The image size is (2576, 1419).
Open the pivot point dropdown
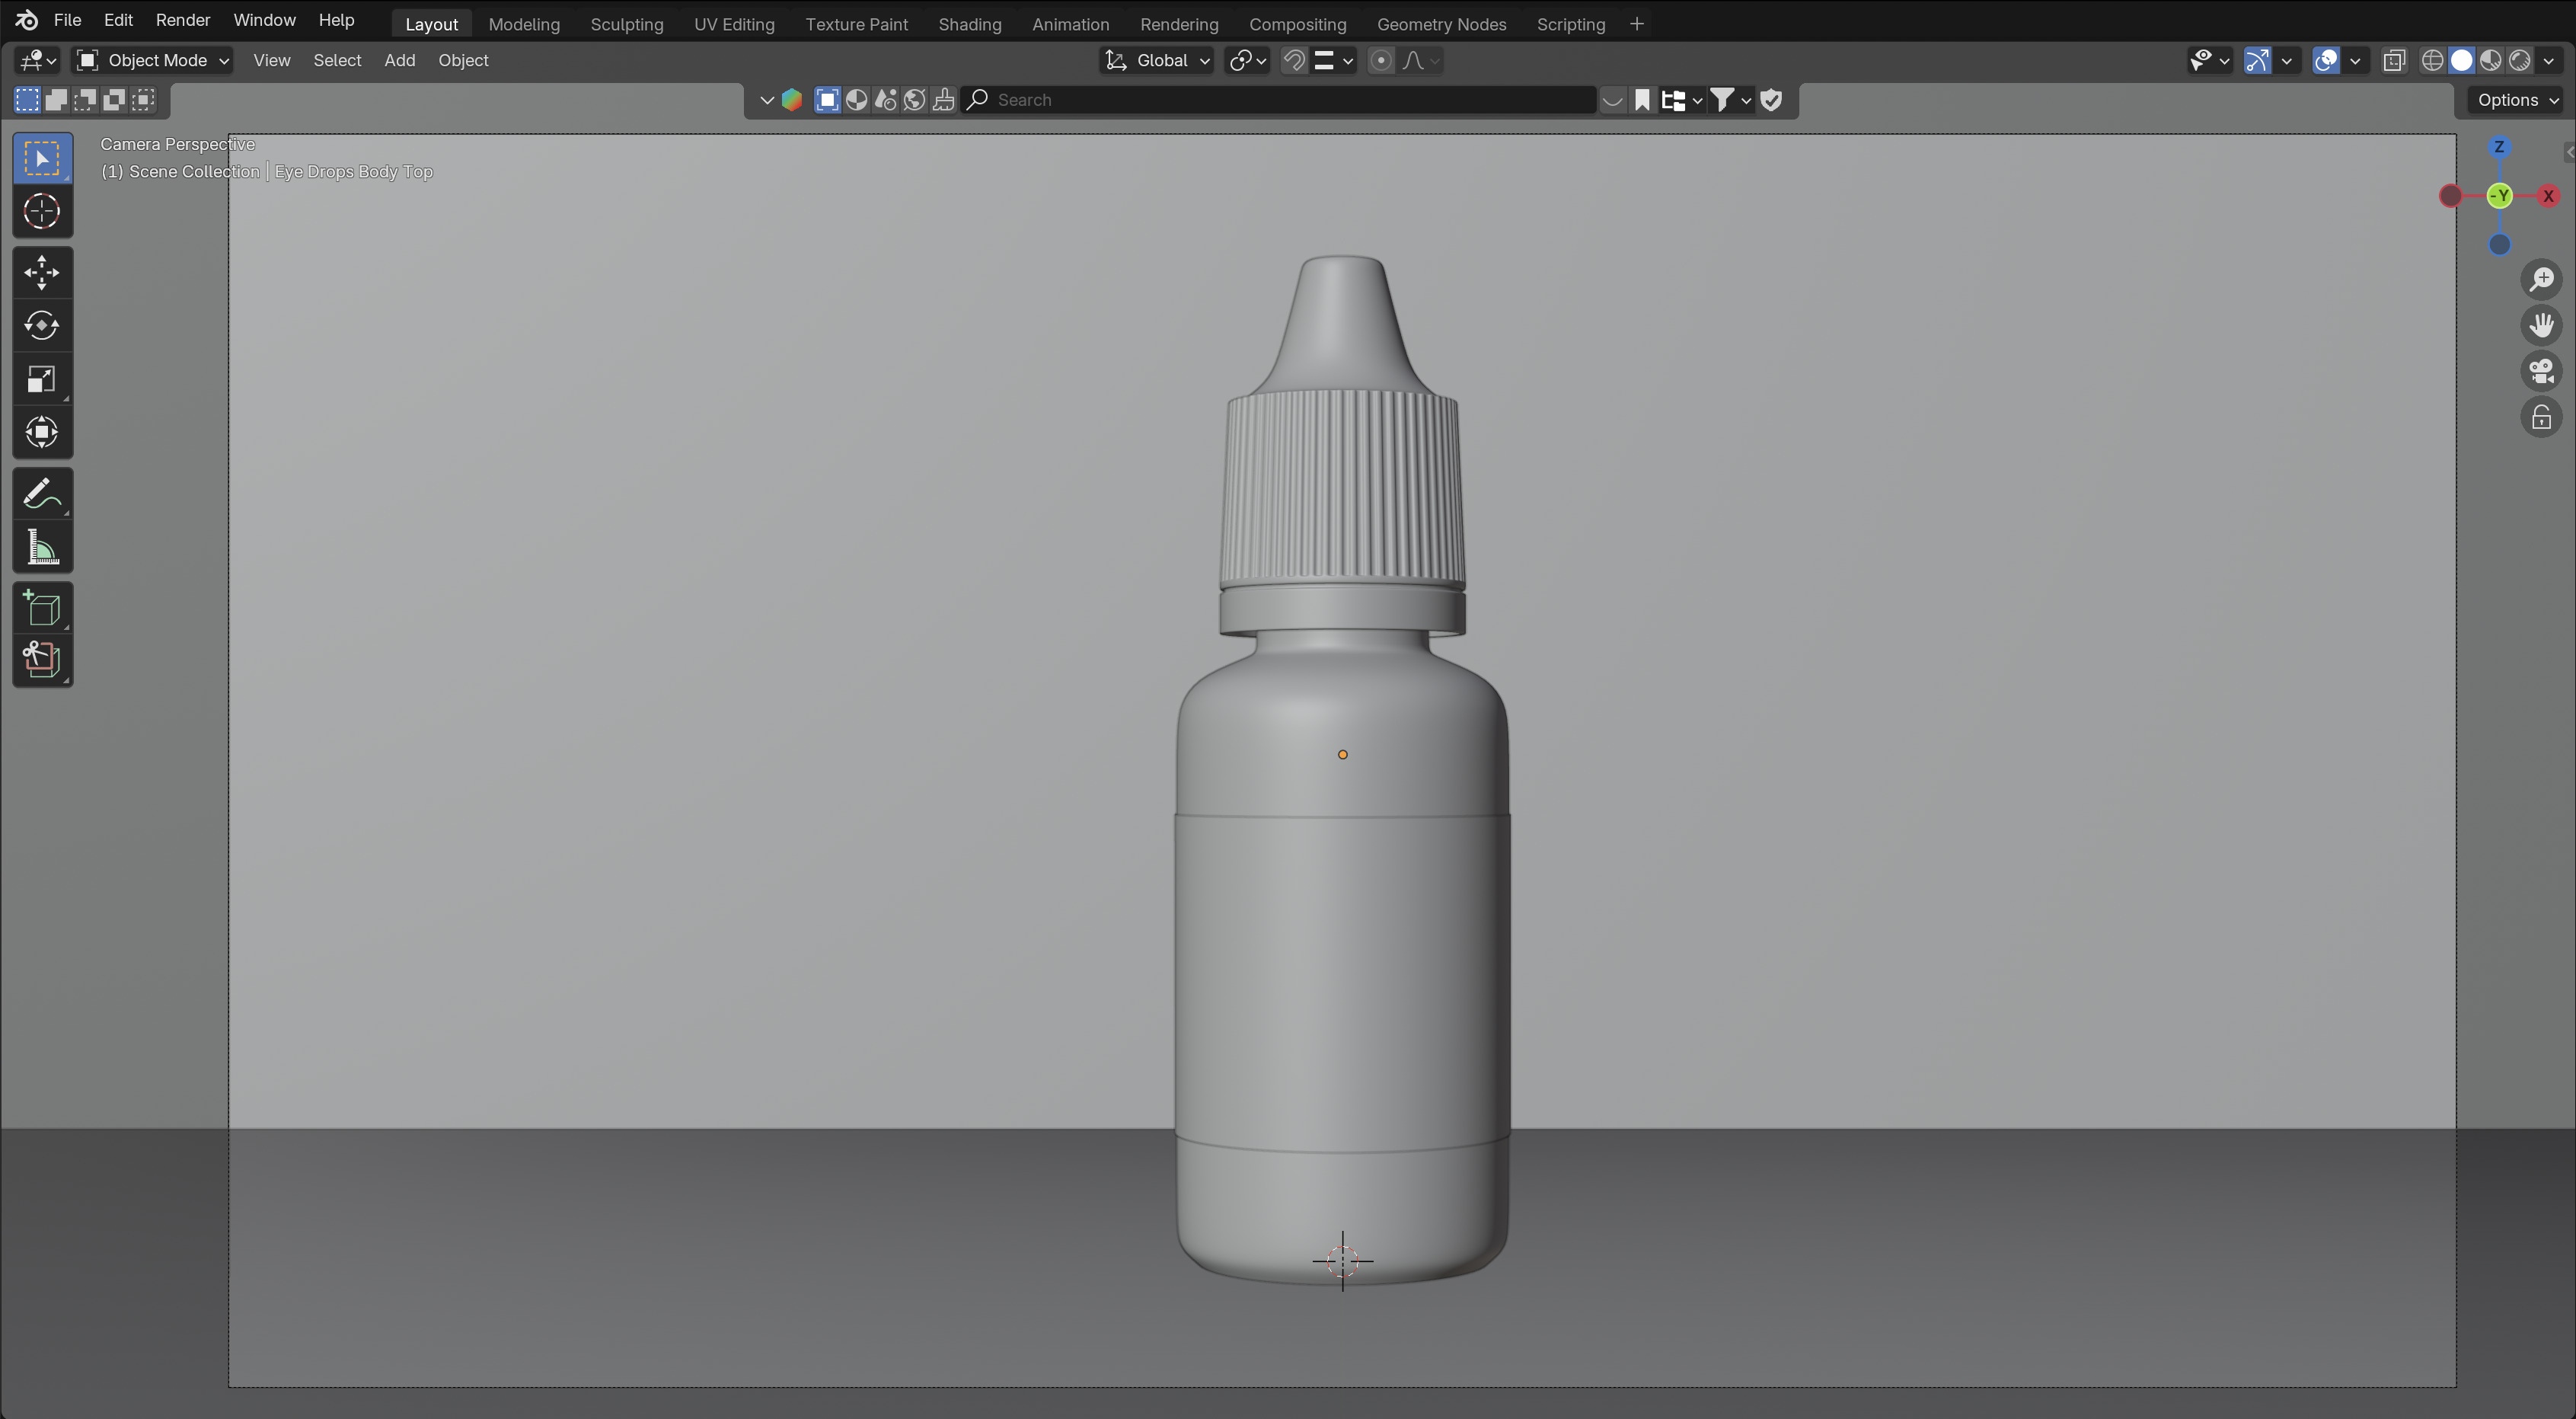(x=1247, y=61)
